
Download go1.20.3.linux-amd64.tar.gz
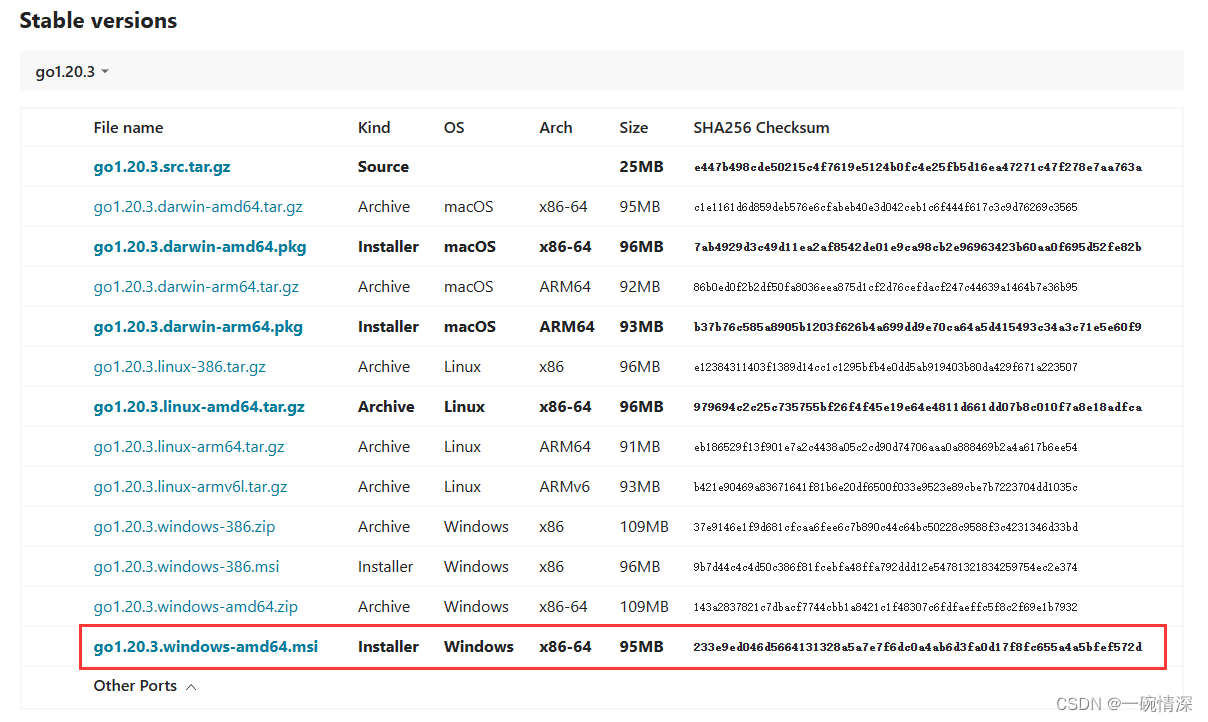[x=199, y=407]
